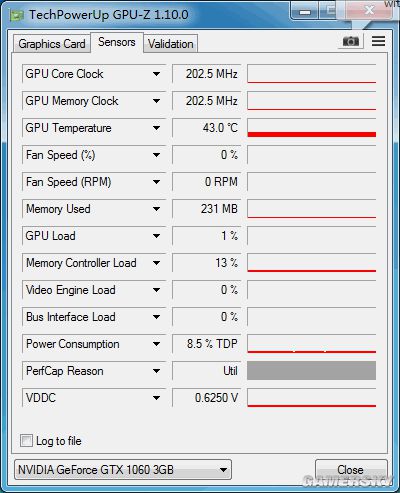Expand the GPU Core Clock dropdown arrow
Image resolution: width=400 pixels, height=493 pixels.
point(156,74)
